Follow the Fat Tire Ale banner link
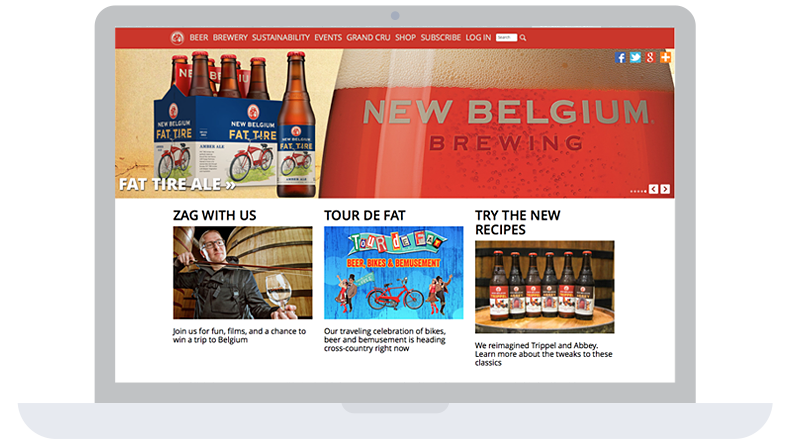 pyautogui.click(x=178, y=184)
